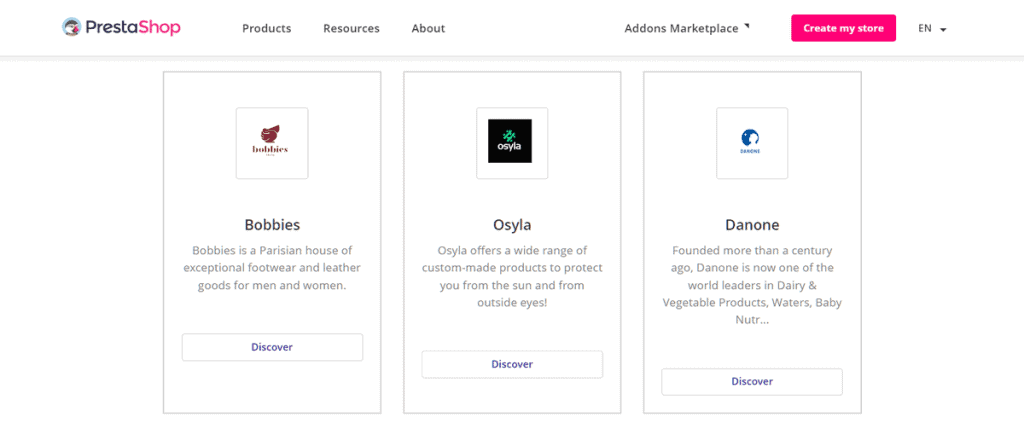Open the Resources menu

pyautogui.click(x=351, y=29)
